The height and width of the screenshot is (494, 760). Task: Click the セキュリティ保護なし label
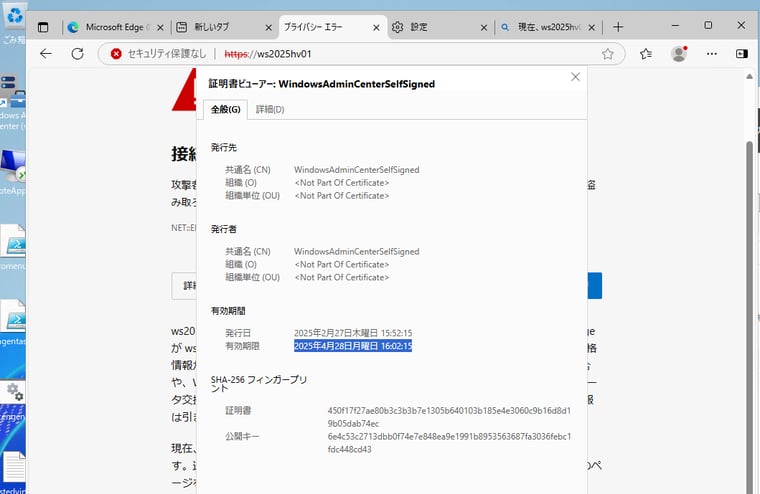167,54
